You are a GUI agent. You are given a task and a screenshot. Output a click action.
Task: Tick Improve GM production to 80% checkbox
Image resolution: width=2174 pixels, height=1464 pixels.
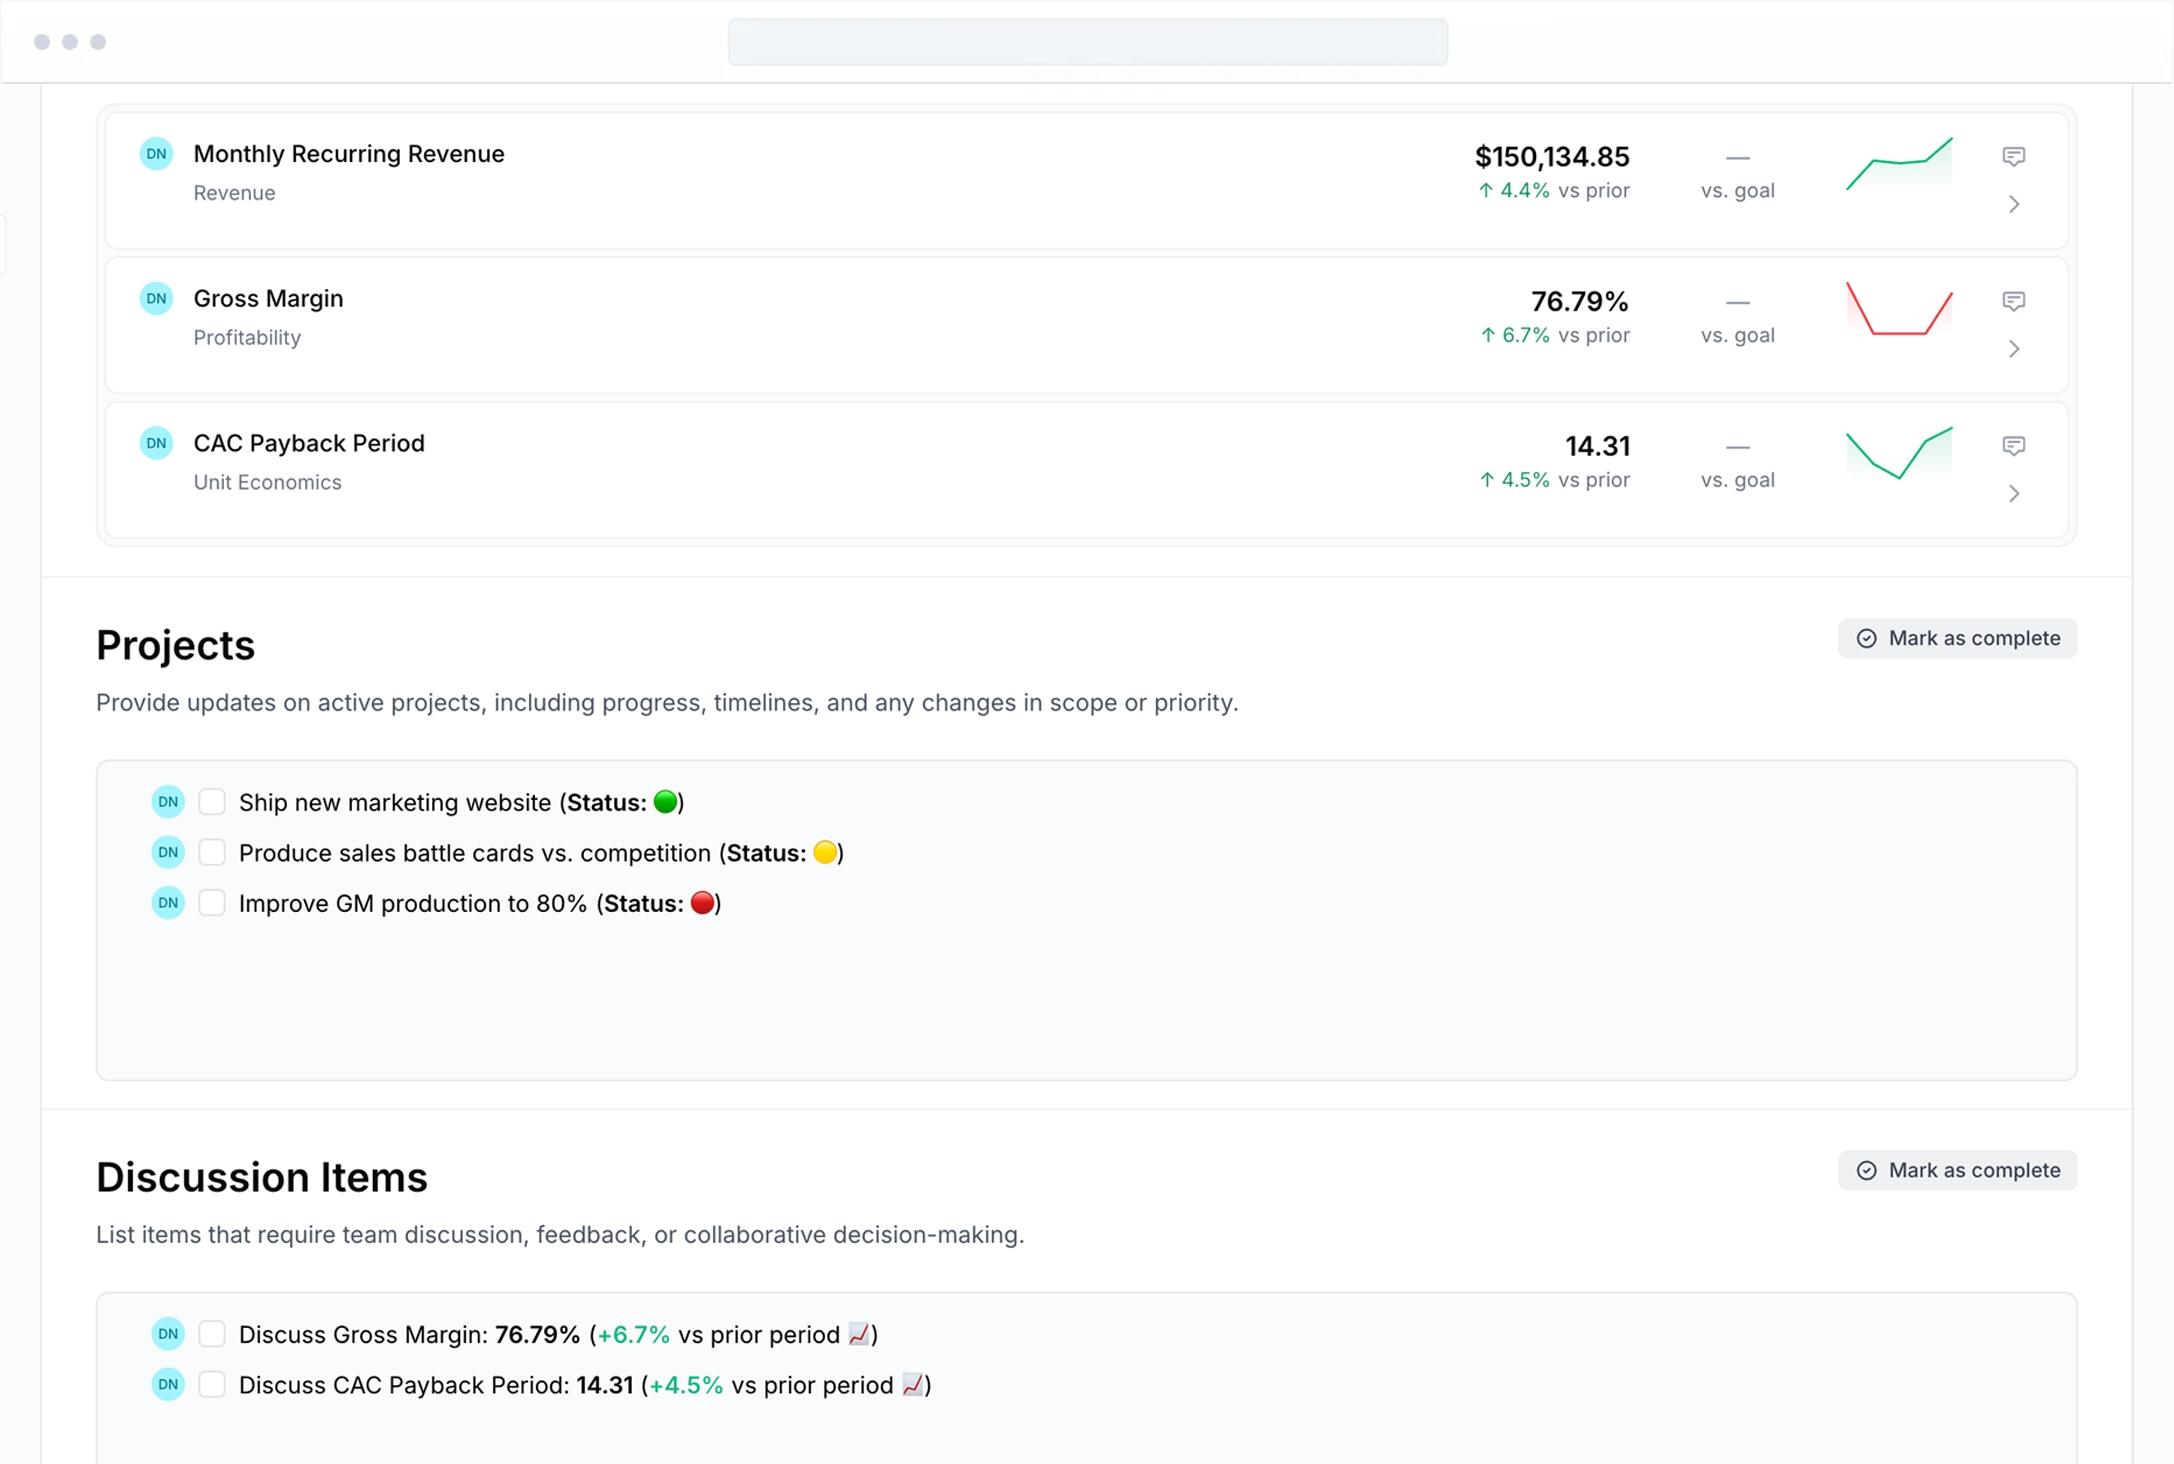point(212,903)
